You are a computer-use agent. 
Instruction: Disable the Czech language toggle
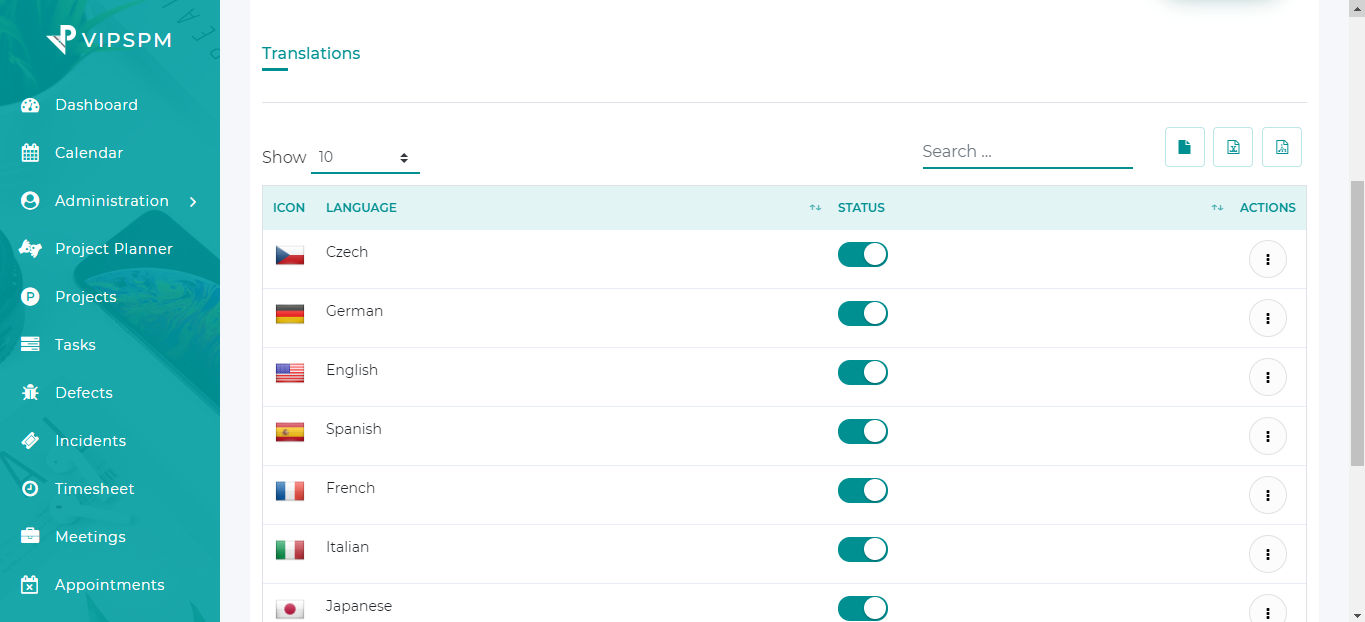click(x=862, y=254)
